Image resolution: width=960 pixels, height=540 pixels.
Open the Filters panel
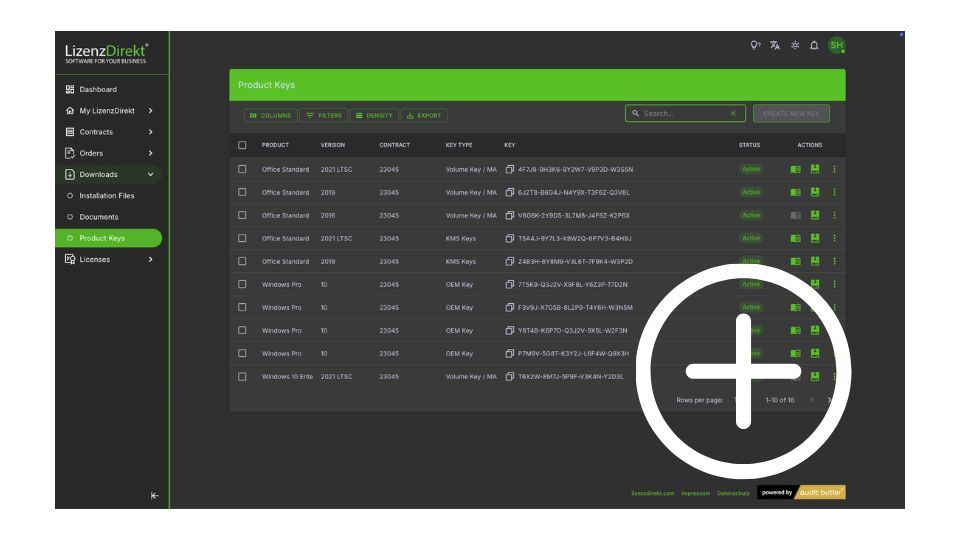pos(323,115)
